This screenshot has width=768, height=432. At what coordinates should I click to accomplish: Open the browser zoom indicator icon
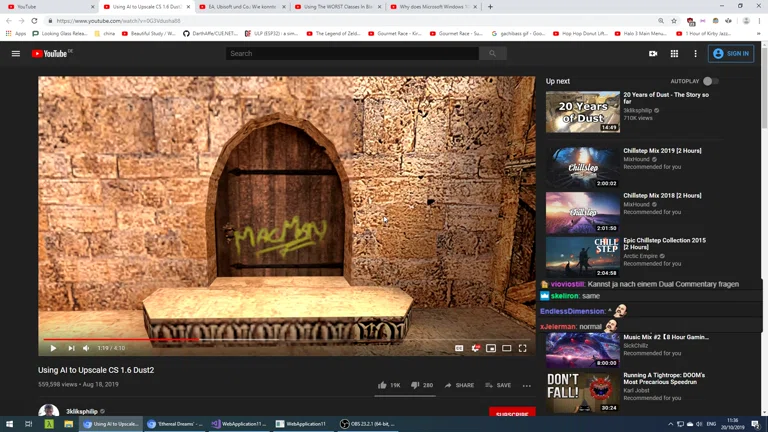tap(661, 21)
